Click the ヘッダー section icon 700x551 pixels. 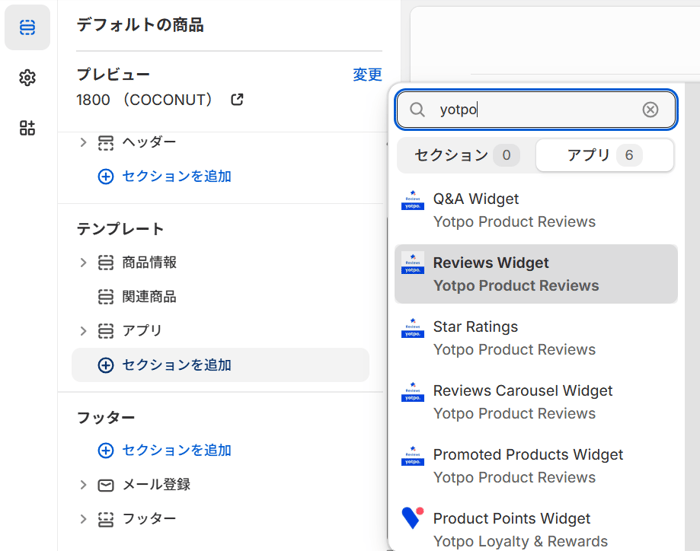point(106,143)
